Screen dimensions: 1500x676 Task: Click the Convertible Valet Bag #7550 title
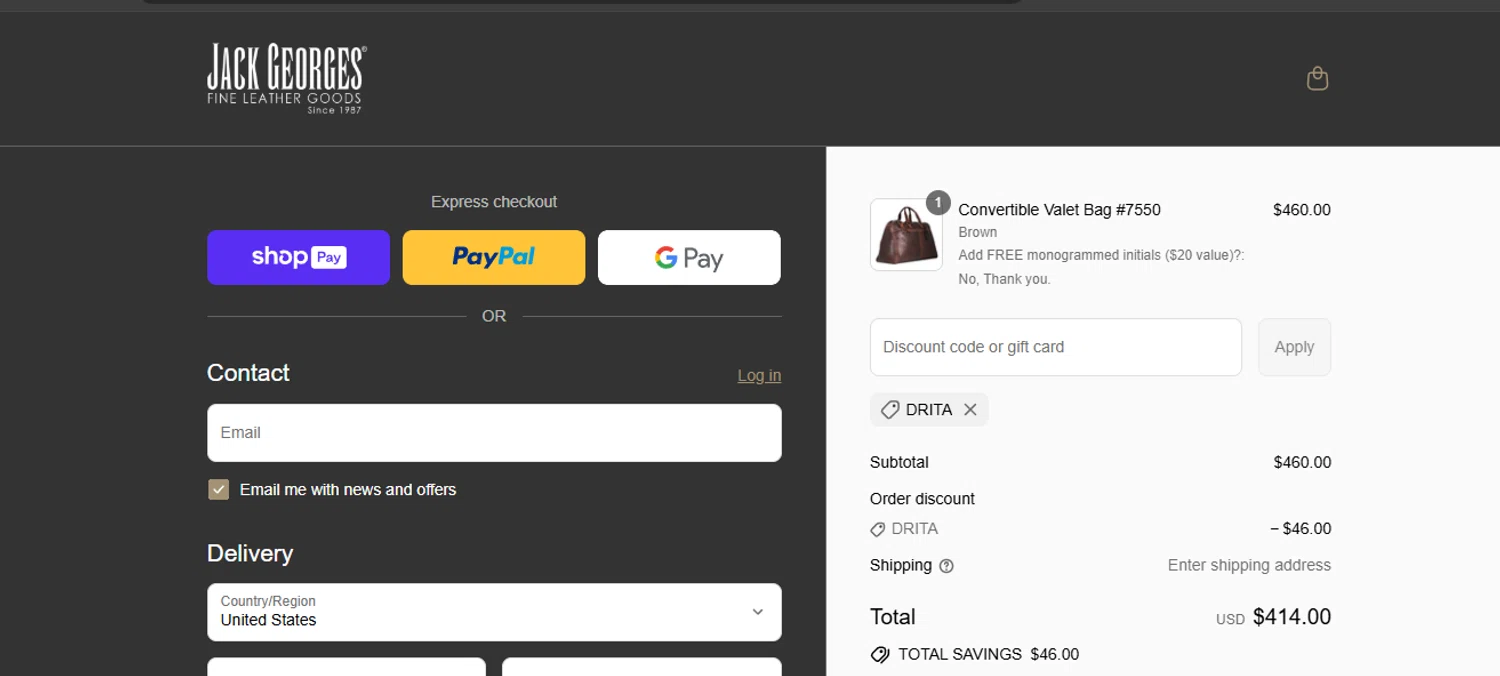(1059, 210)
